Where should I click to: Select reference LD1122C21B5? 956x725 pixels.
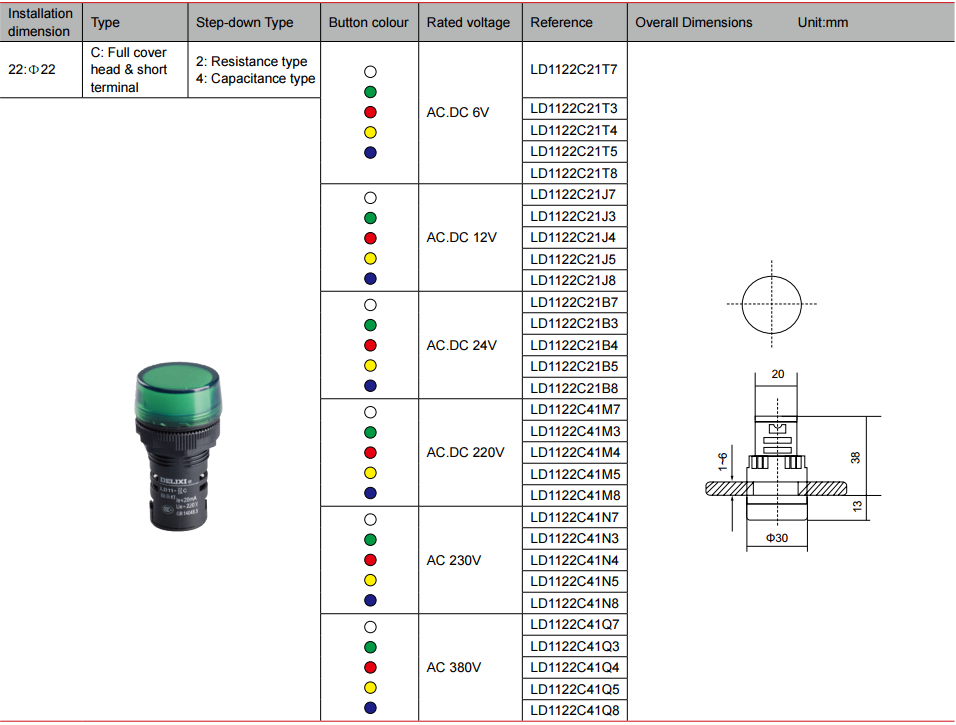coord(574,366)
